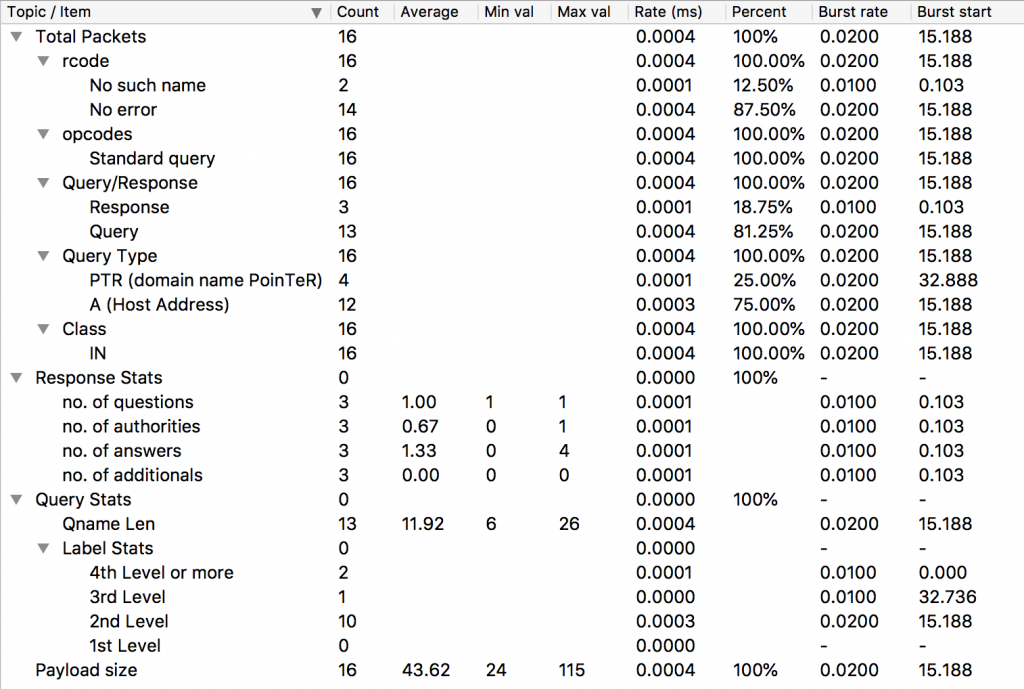Click the 75.00% percent value
1024x689 pixels.
point(764,305)
